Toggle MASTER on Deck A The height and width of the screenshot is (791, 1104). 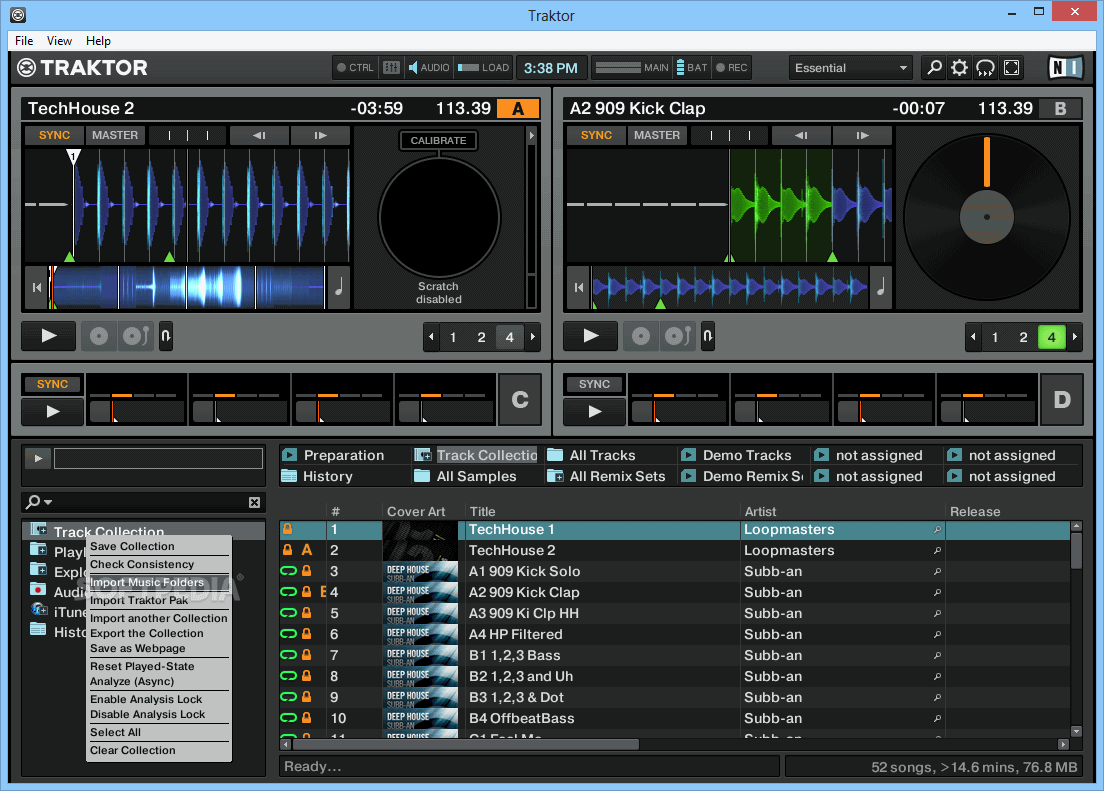click(115, 135)
